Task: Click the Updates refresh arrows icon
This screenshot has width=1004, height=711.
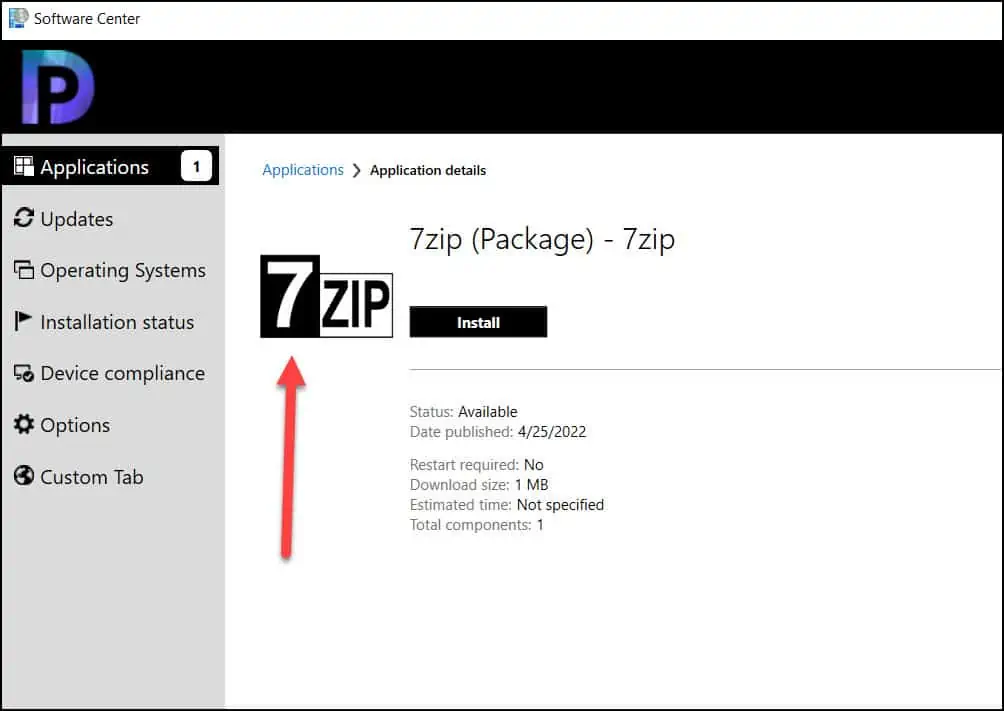Action: 24,218
